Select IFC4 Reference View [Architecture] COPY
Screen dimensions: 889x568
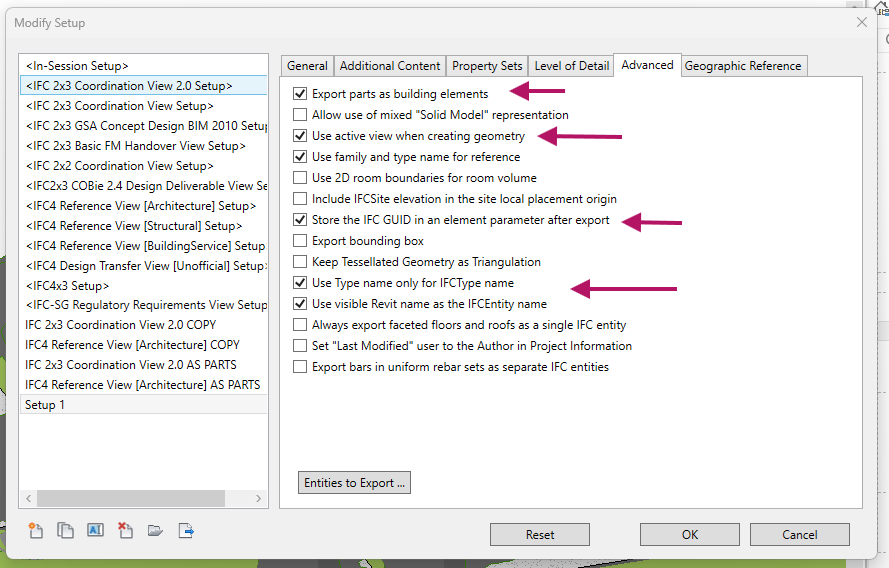coord(143,345)
